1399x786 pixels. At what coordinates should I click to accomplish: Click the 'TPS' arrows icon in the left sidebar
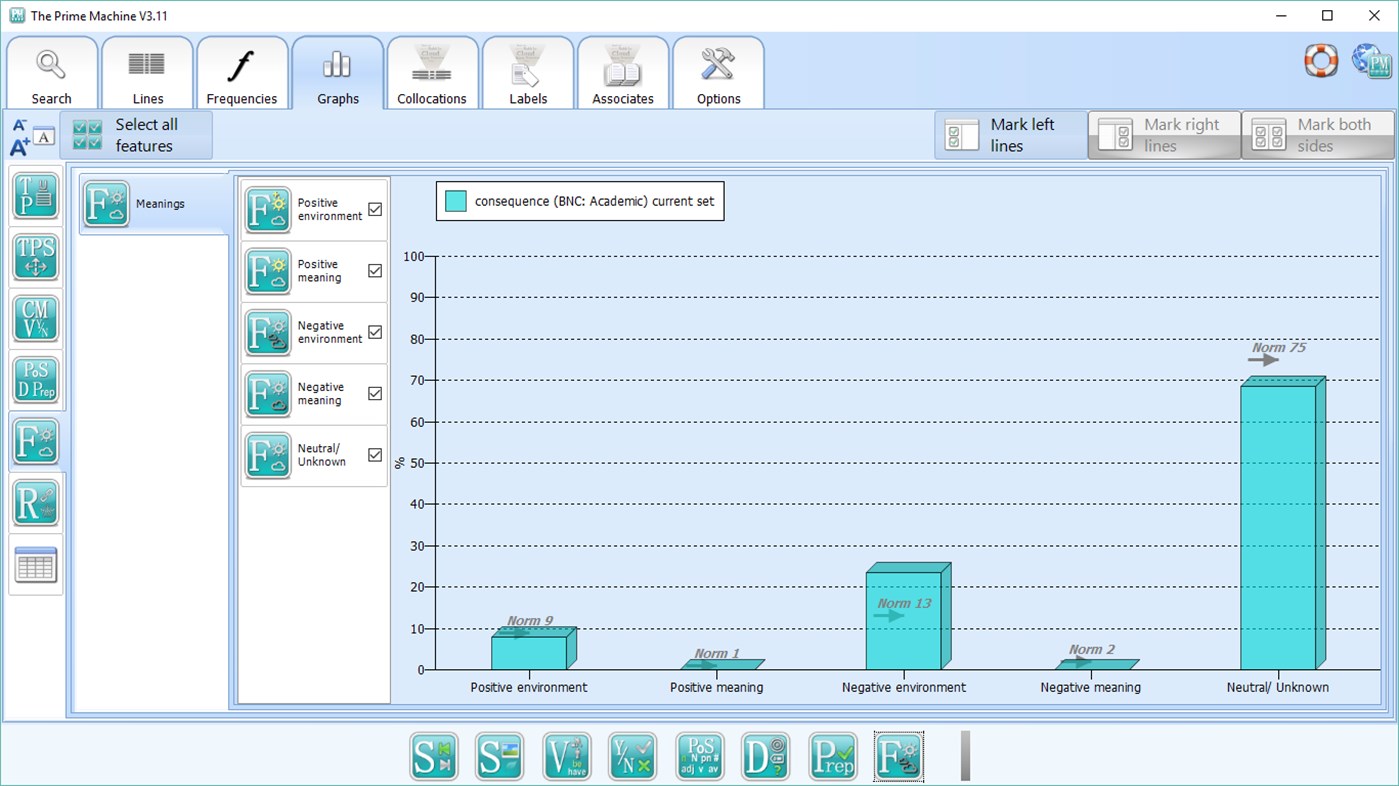36,257
